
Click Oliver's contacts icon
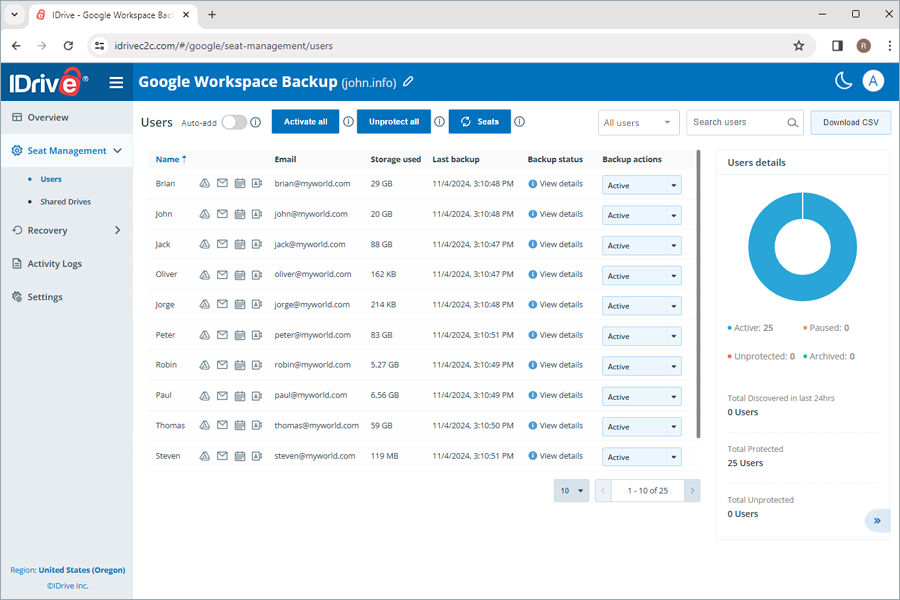click(257, 274)
